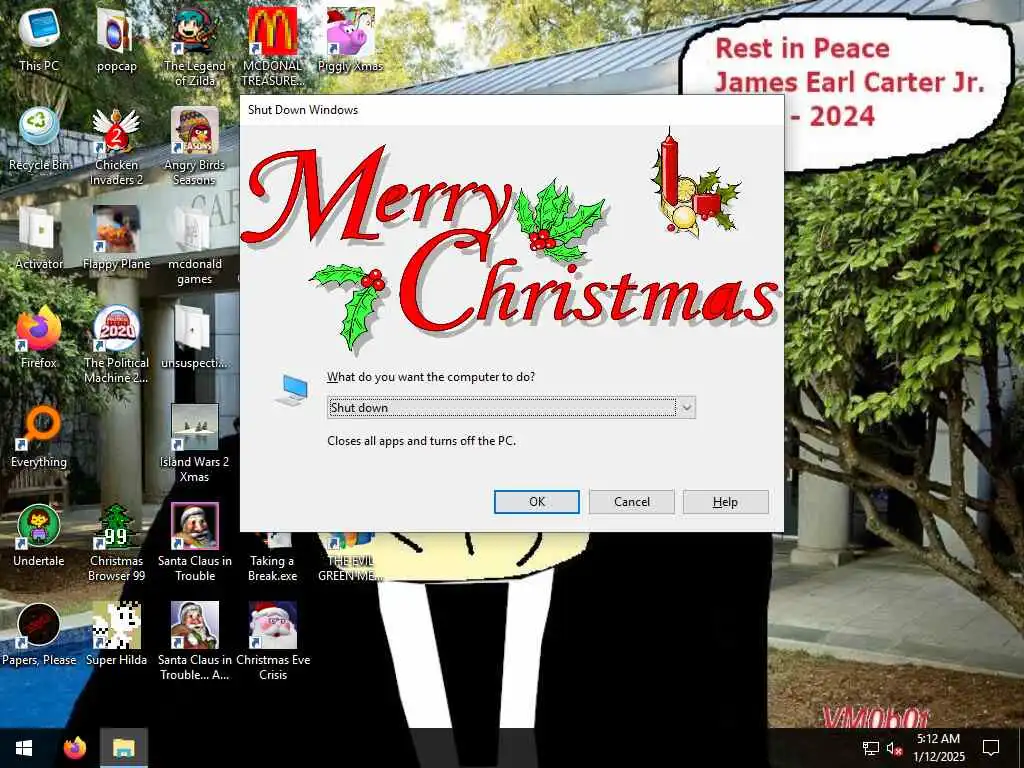The height and width of the screenshot is (768, 1024).
Task: Cancel the Shut Down Windows dialog
Action: click(x=631, y=502)
